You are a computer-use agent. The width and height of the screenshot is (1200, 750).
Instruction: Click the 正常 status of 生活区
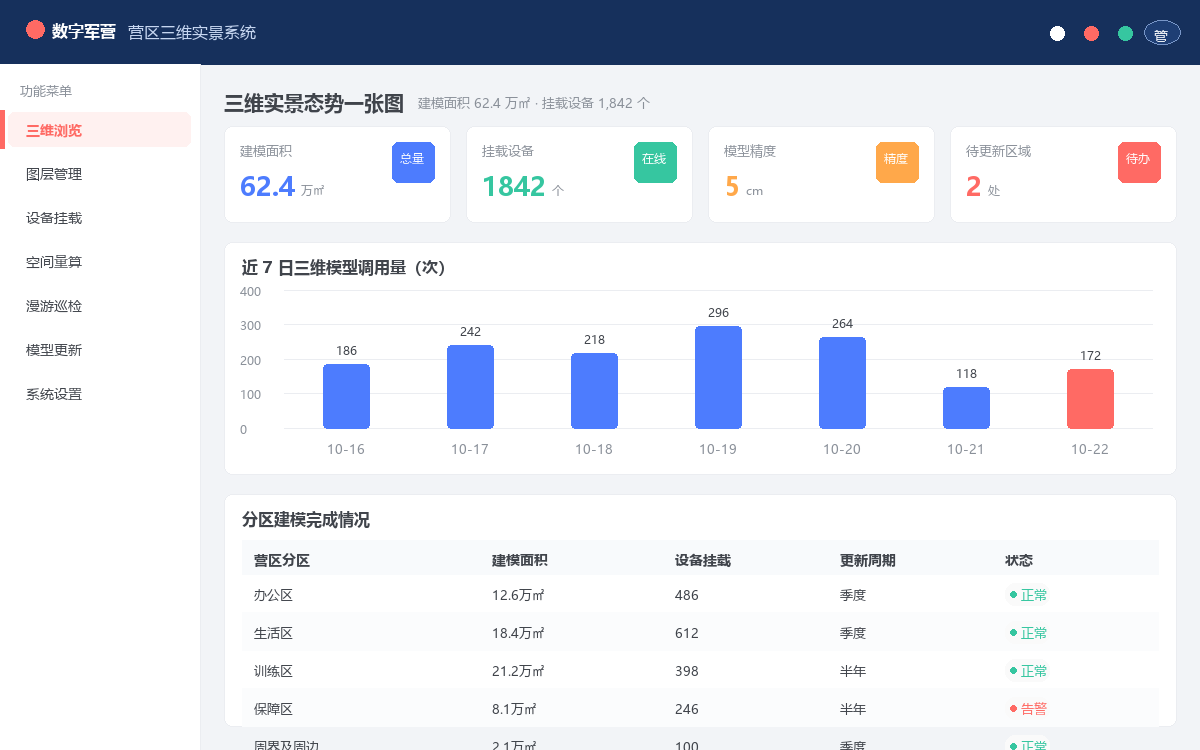[x=1029, y=633]
